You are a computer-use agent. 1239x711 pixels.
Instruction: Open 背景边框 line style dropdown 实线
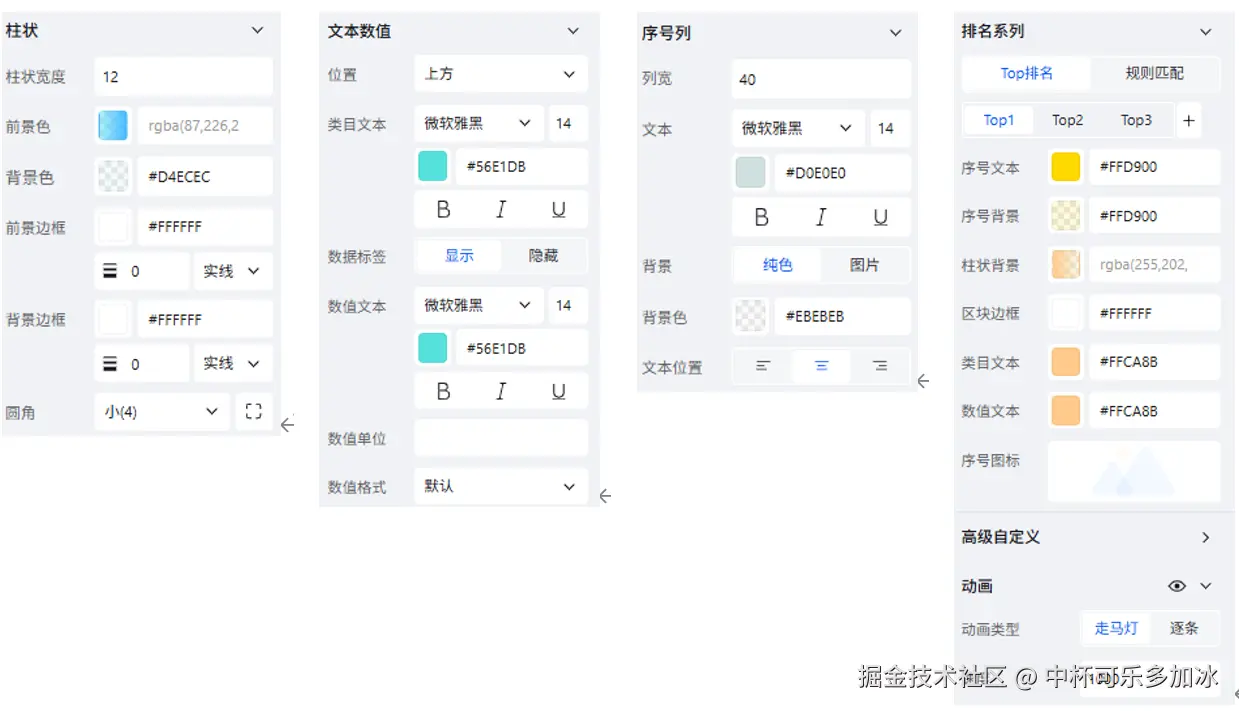pyautogui.click(x=233, y=363)
